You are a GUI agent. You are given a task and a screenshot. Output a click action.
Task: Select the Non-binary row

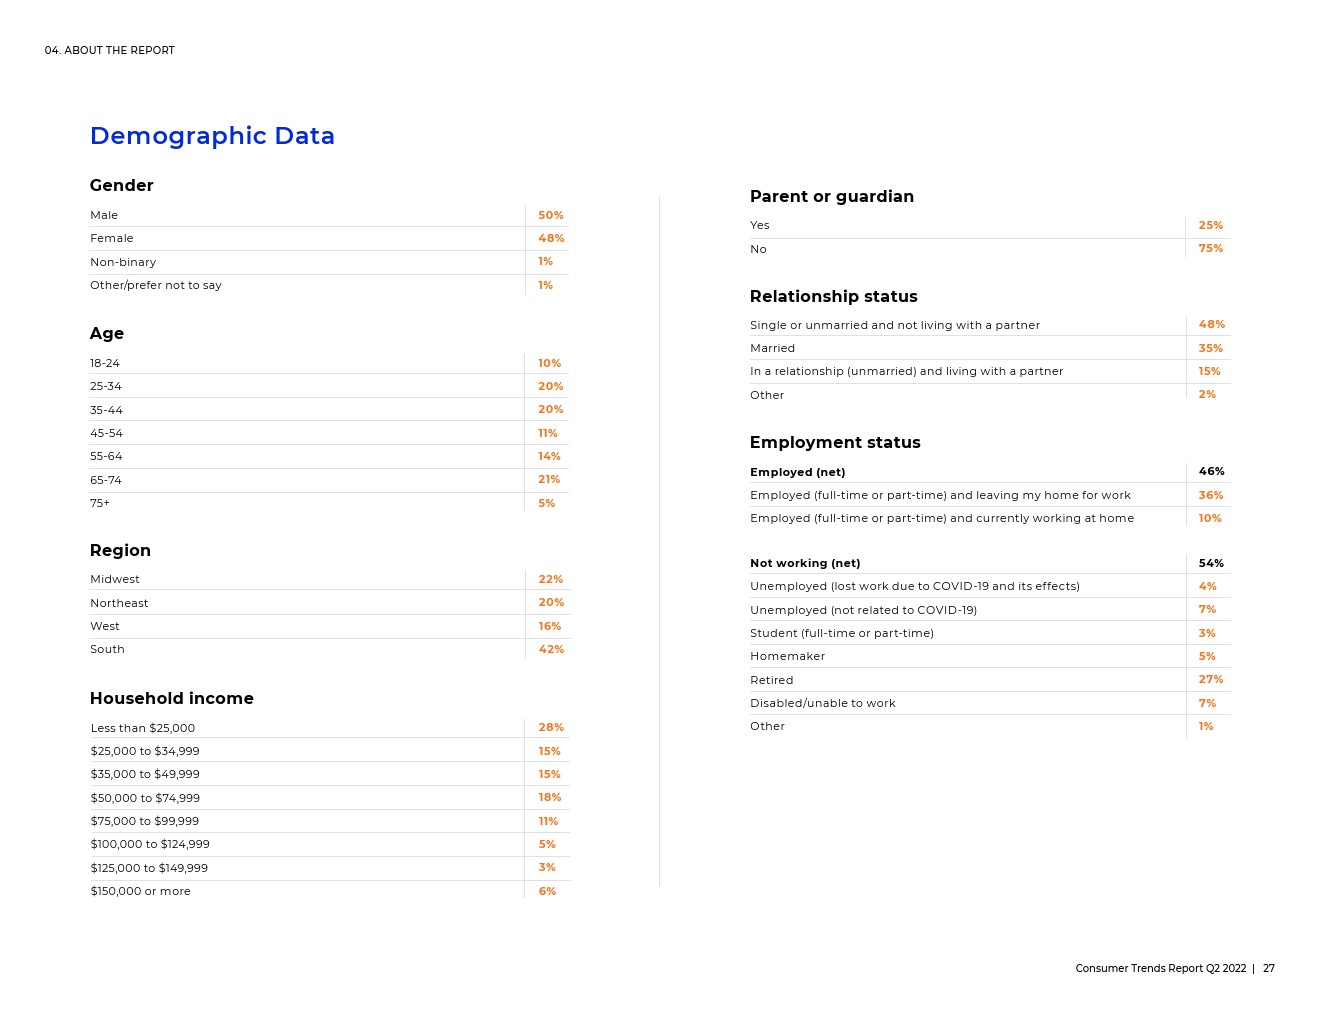[329, 262]
